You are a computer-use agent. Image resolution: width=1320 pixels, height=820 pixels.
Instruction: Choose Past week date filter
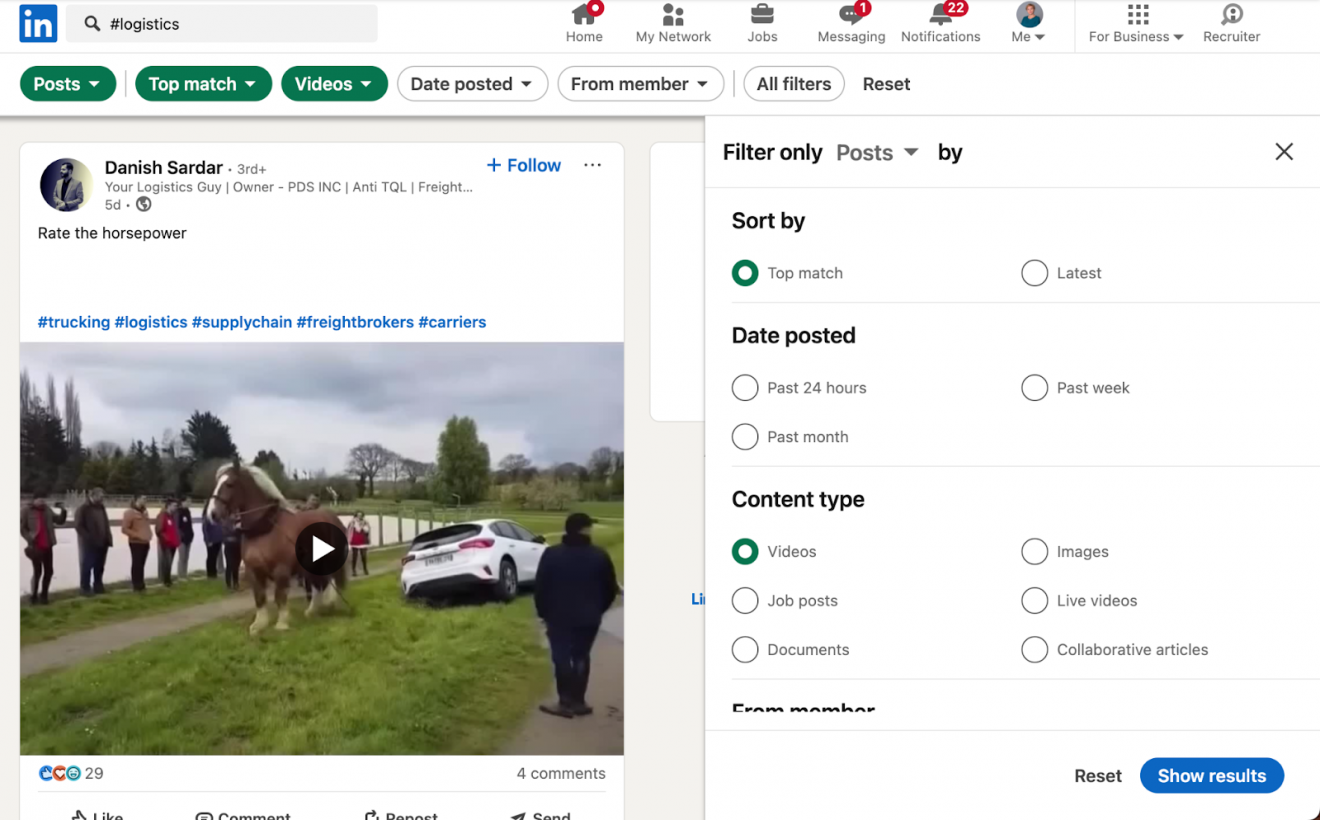pos(1035,388)
